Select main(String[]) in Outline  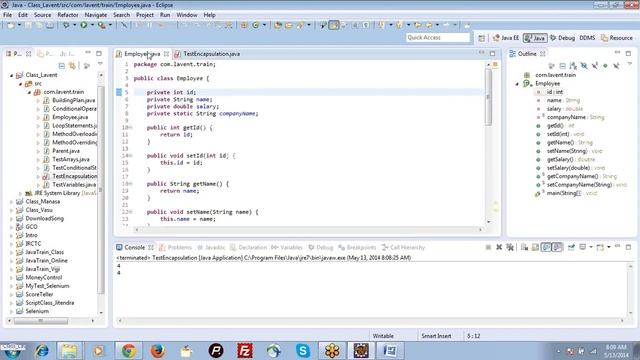pyautogui.click(x=564, y=193)
